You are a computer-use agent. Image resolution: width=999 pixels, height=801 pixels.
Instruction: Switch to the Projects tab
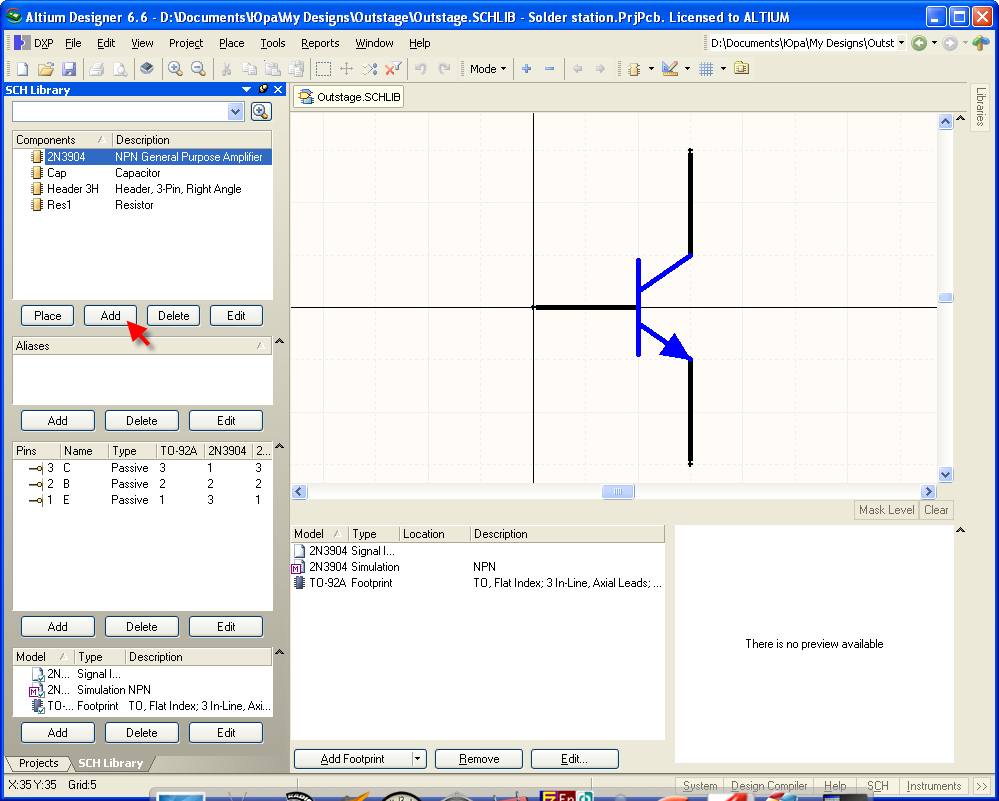point(39,763)
